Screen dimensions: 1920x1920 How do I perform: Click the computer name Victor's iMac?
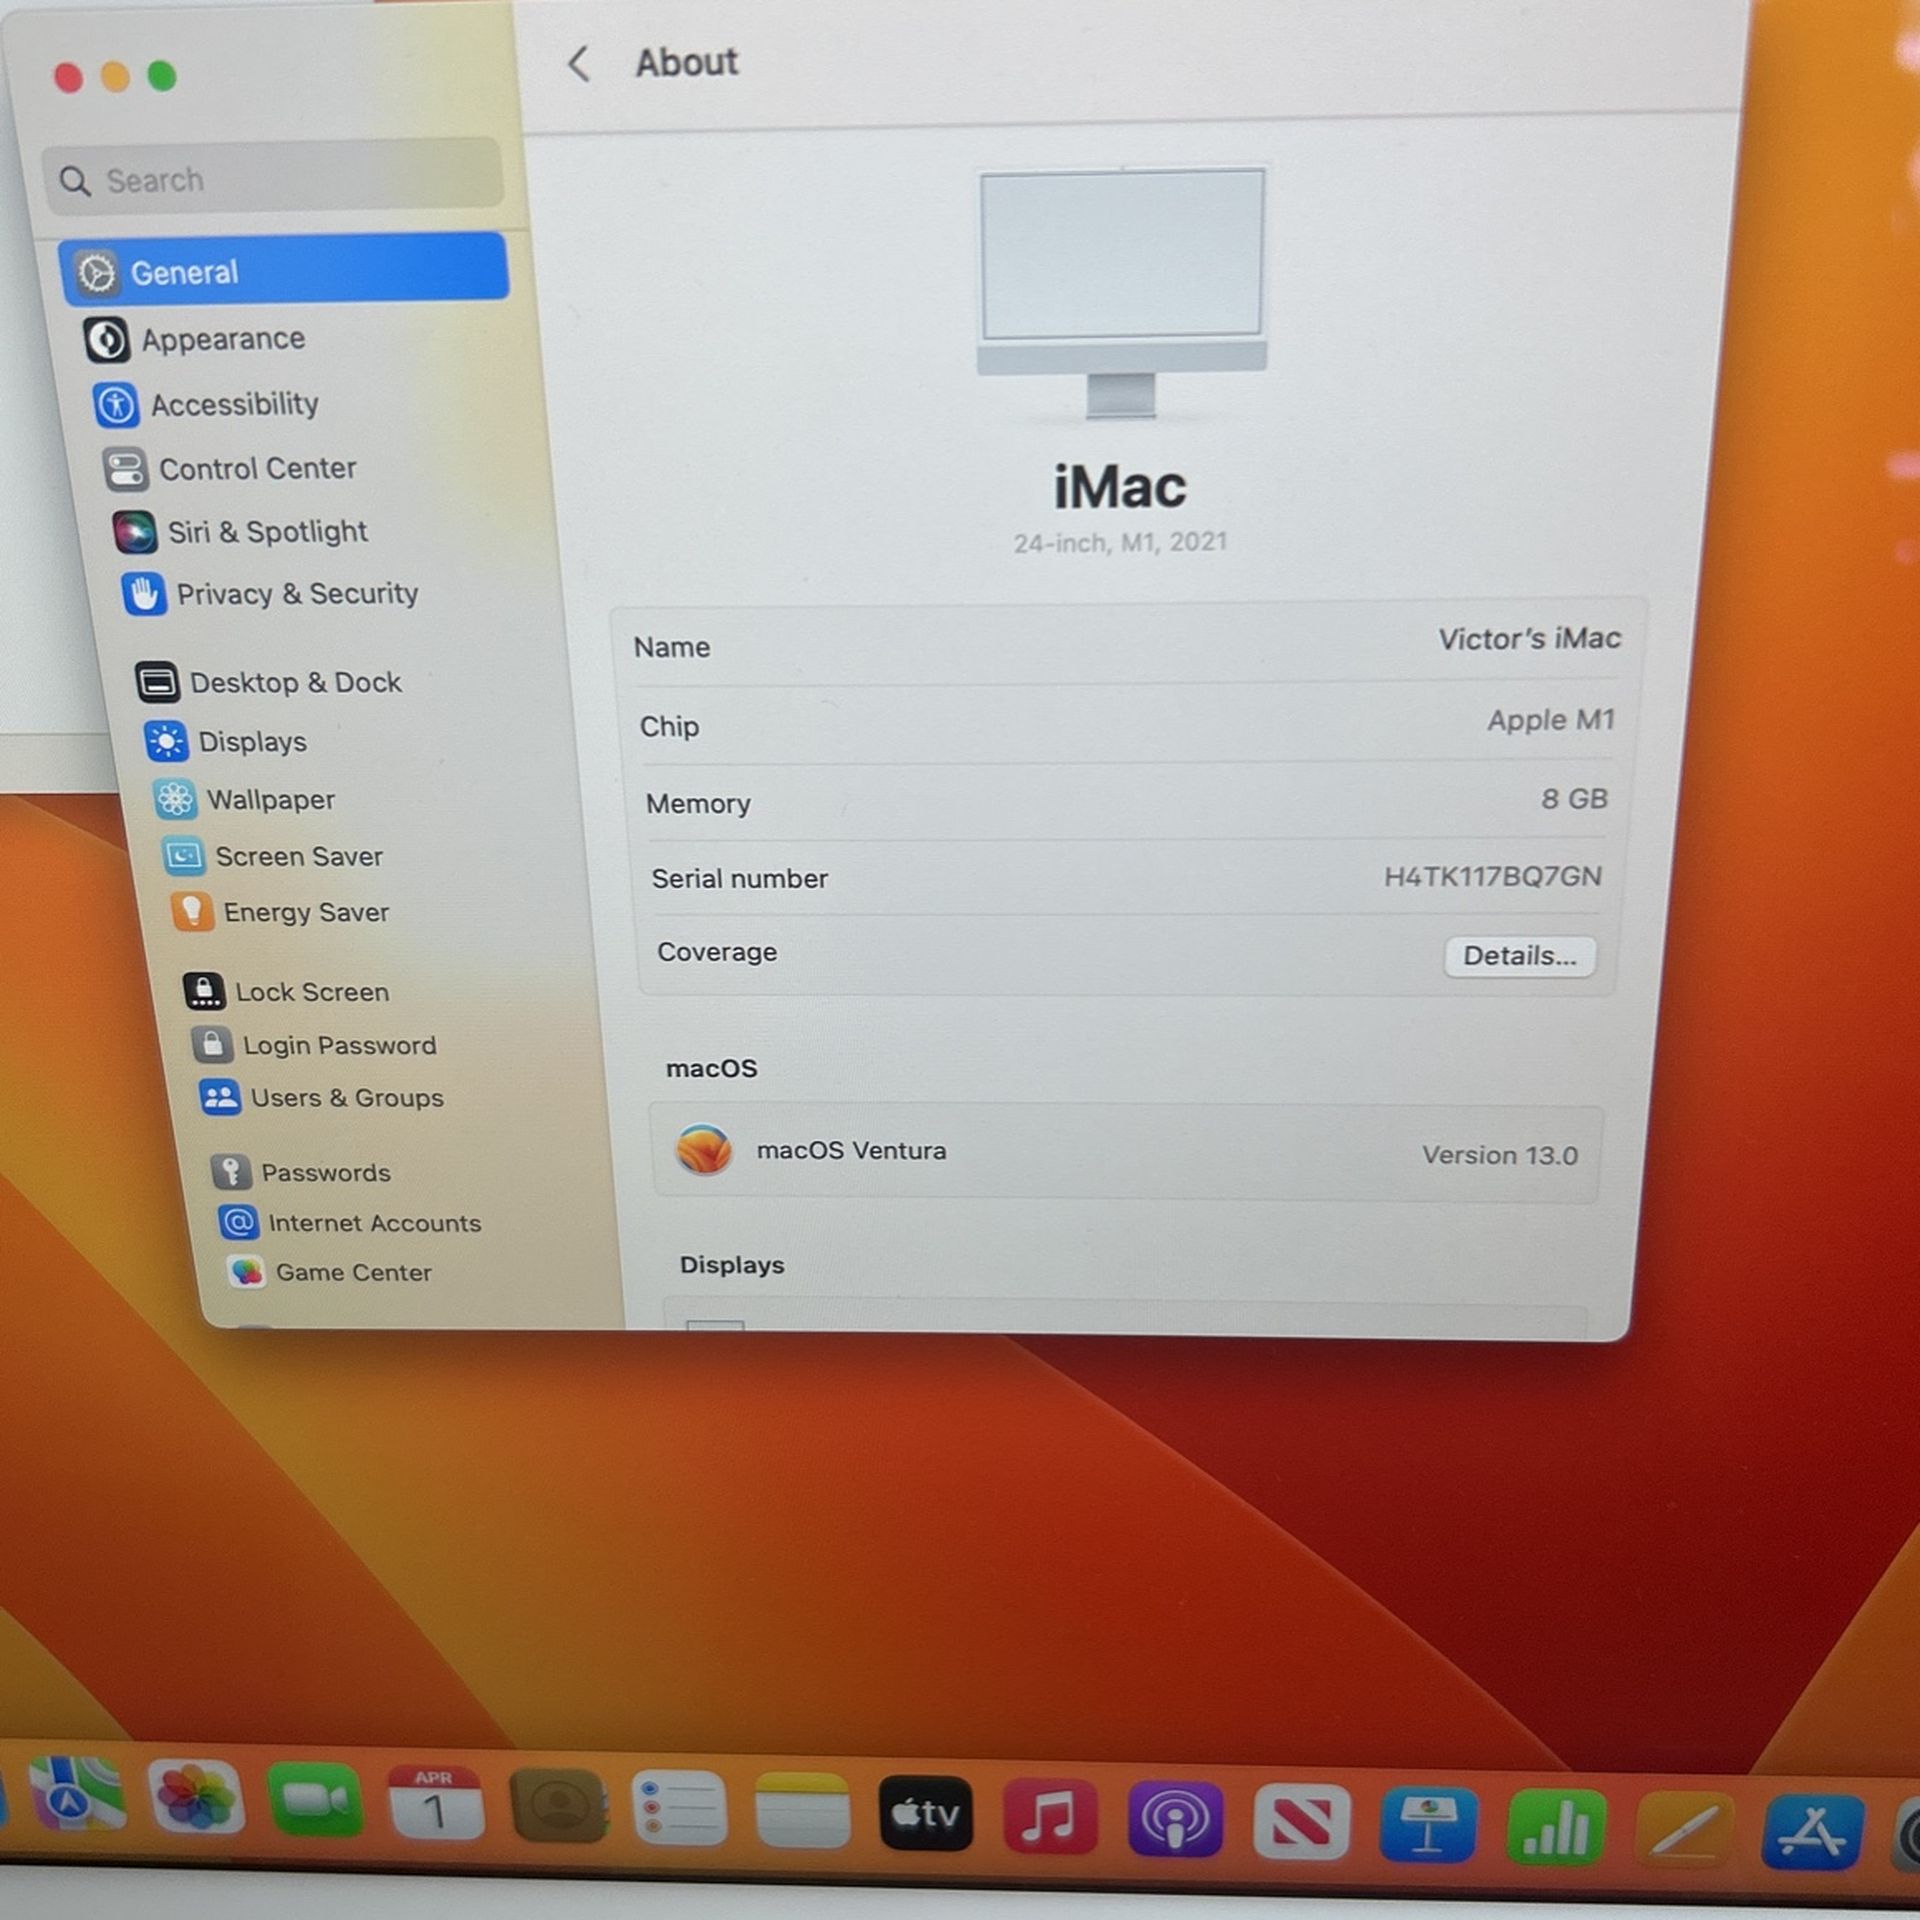coord(1529,639)
